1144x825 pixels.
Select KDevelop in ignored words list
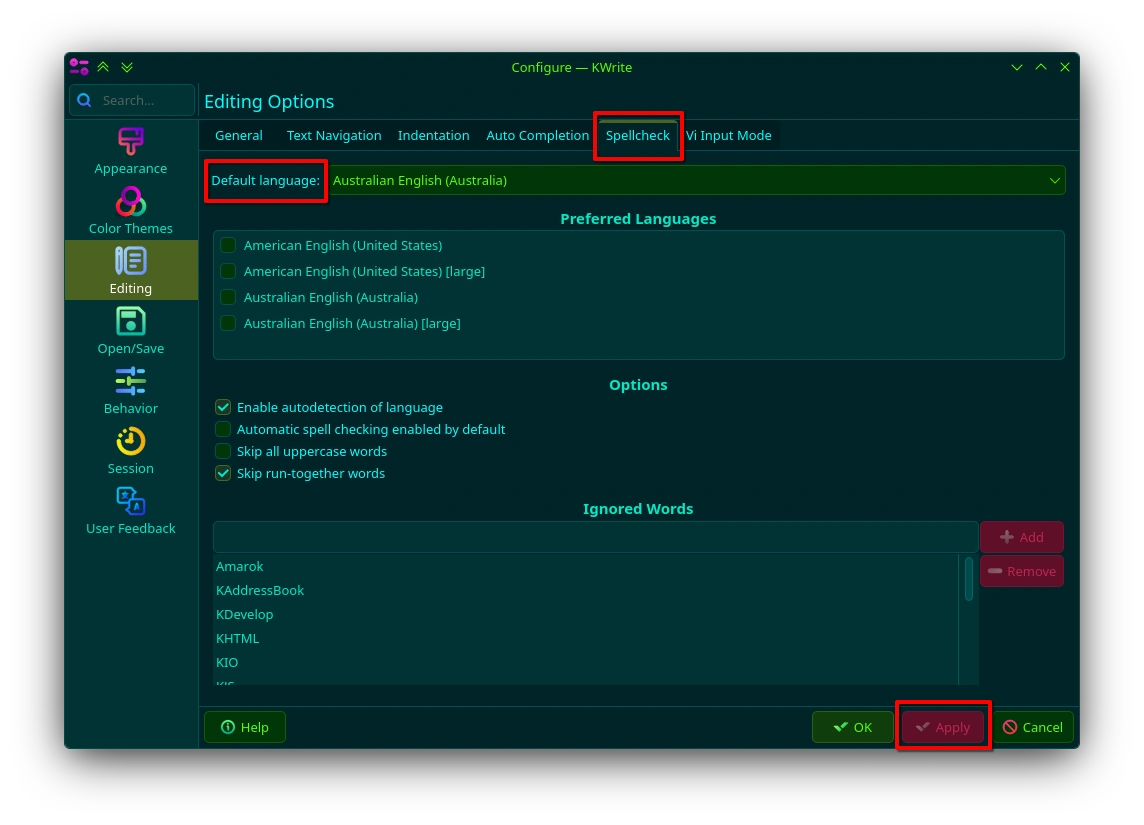[x=587, y=614]
